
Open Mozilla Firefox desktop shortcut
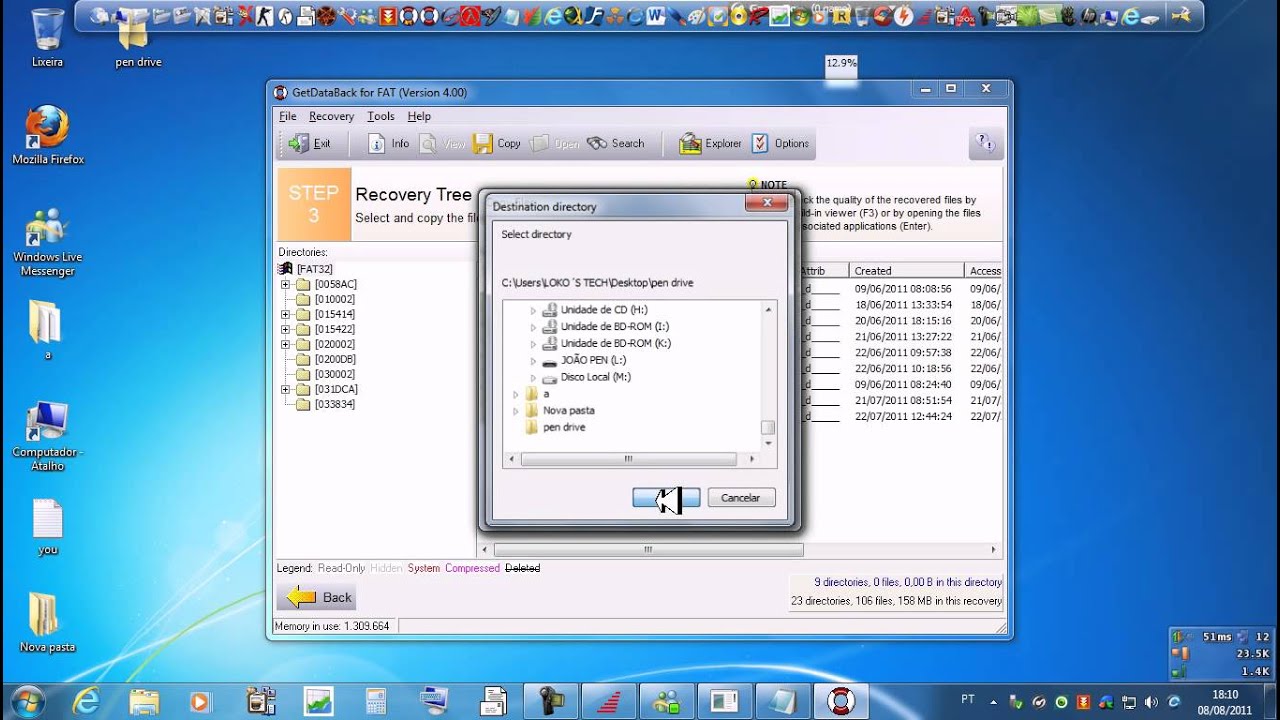click(x=47, y=136)
